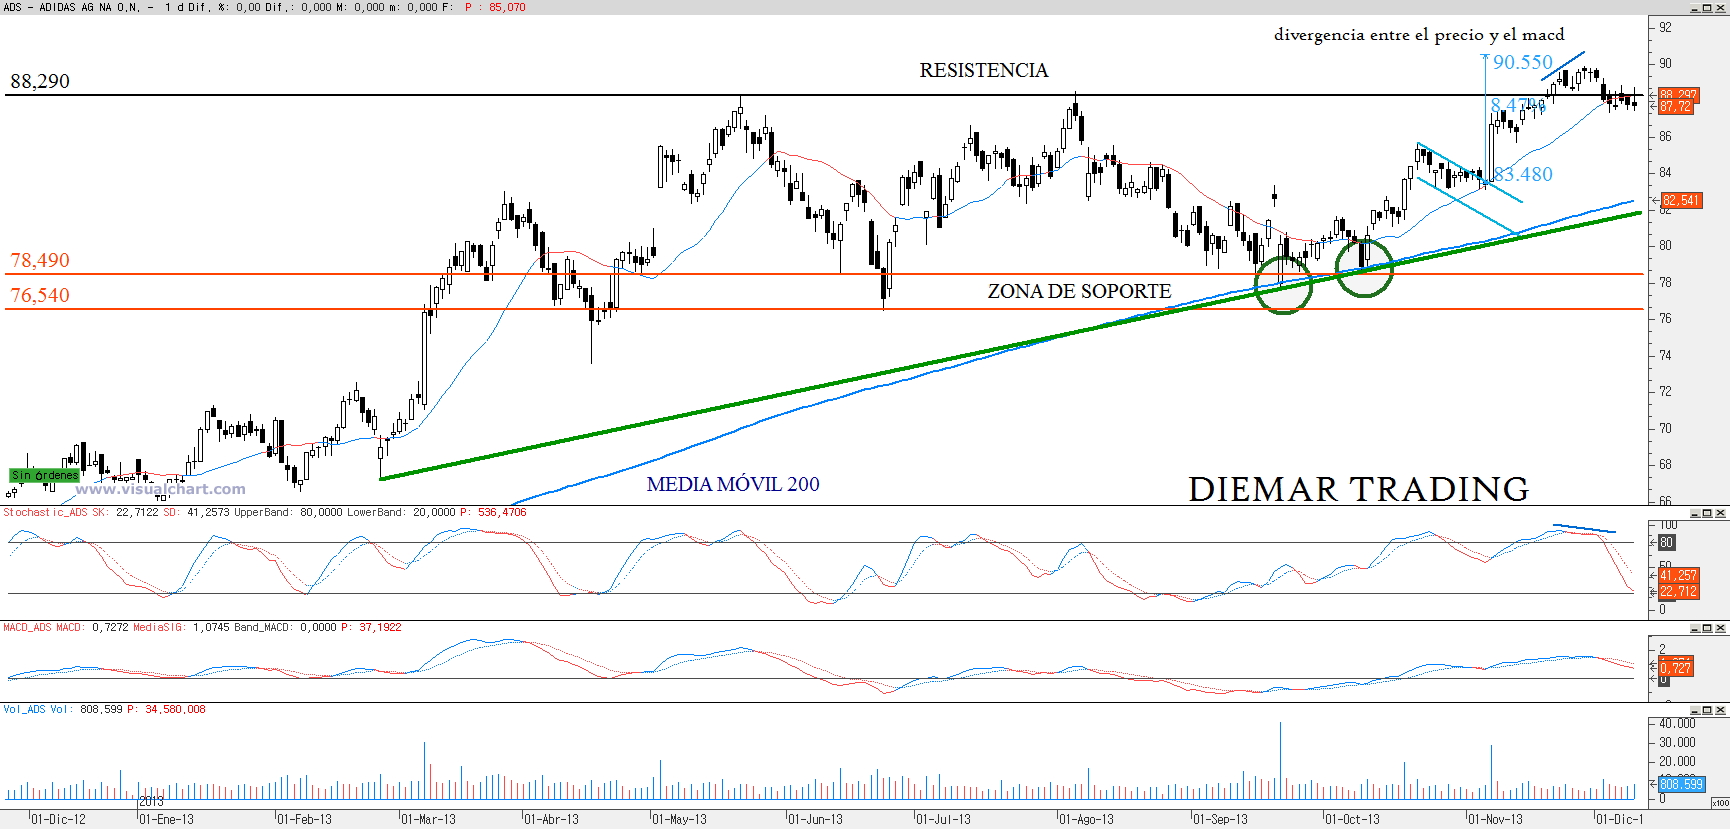Select the 22,712 stochastic SK value tag

click(1679, 592)
